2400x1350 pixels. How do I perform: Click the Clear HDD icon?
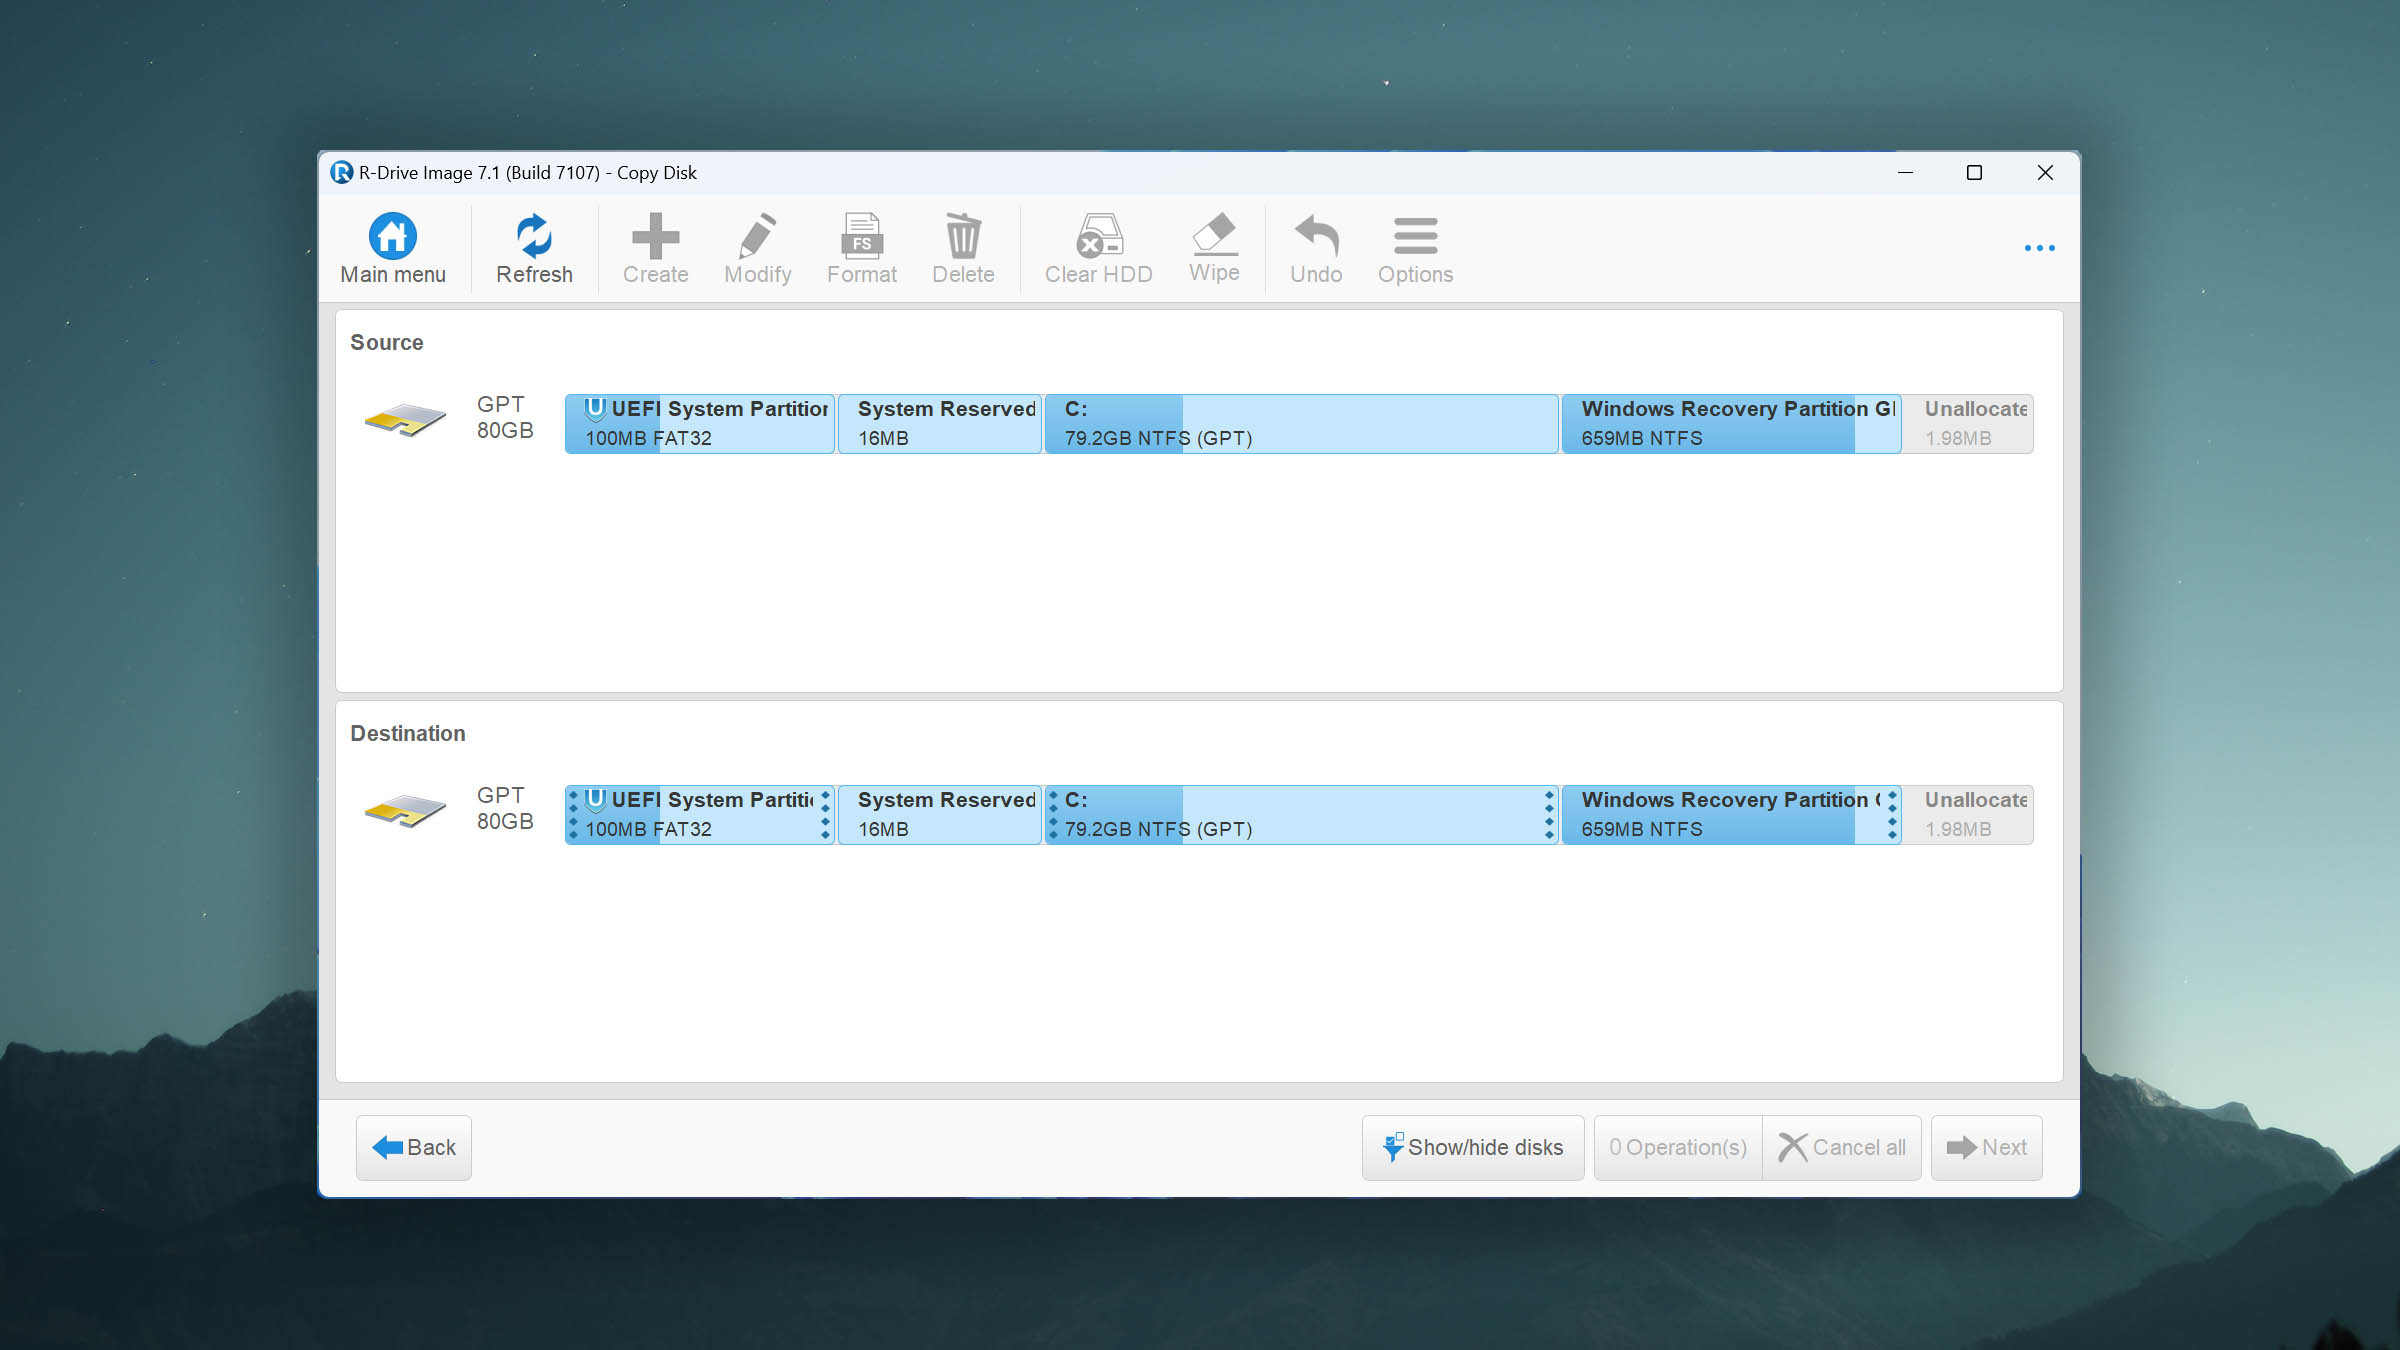1098,237
